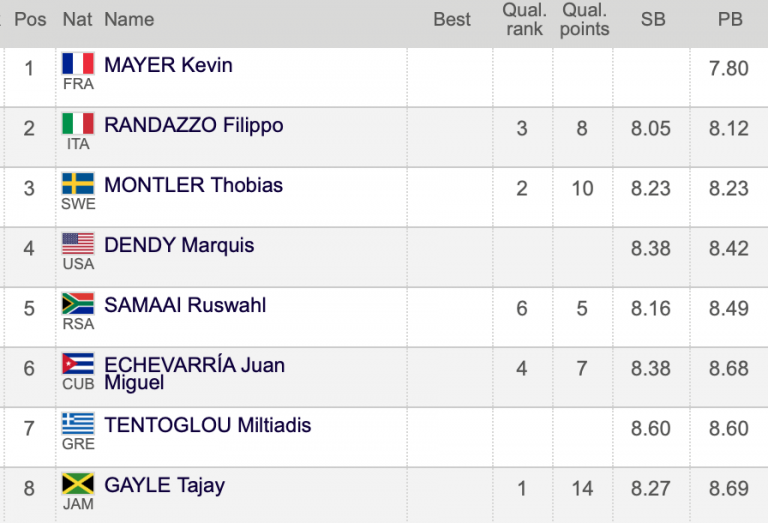Open GAYLE Tajay athlete profile
The image size is (768, 523).
pyautogui.click(x=164, y=485)
